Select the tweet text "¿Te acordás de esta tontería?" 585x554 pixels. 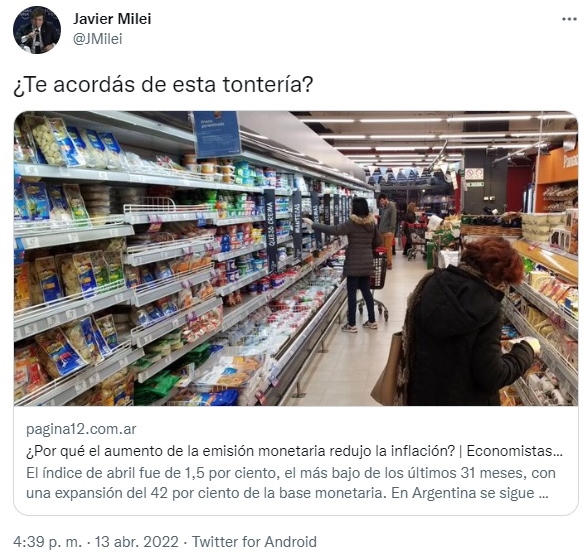tap(163, 85)
